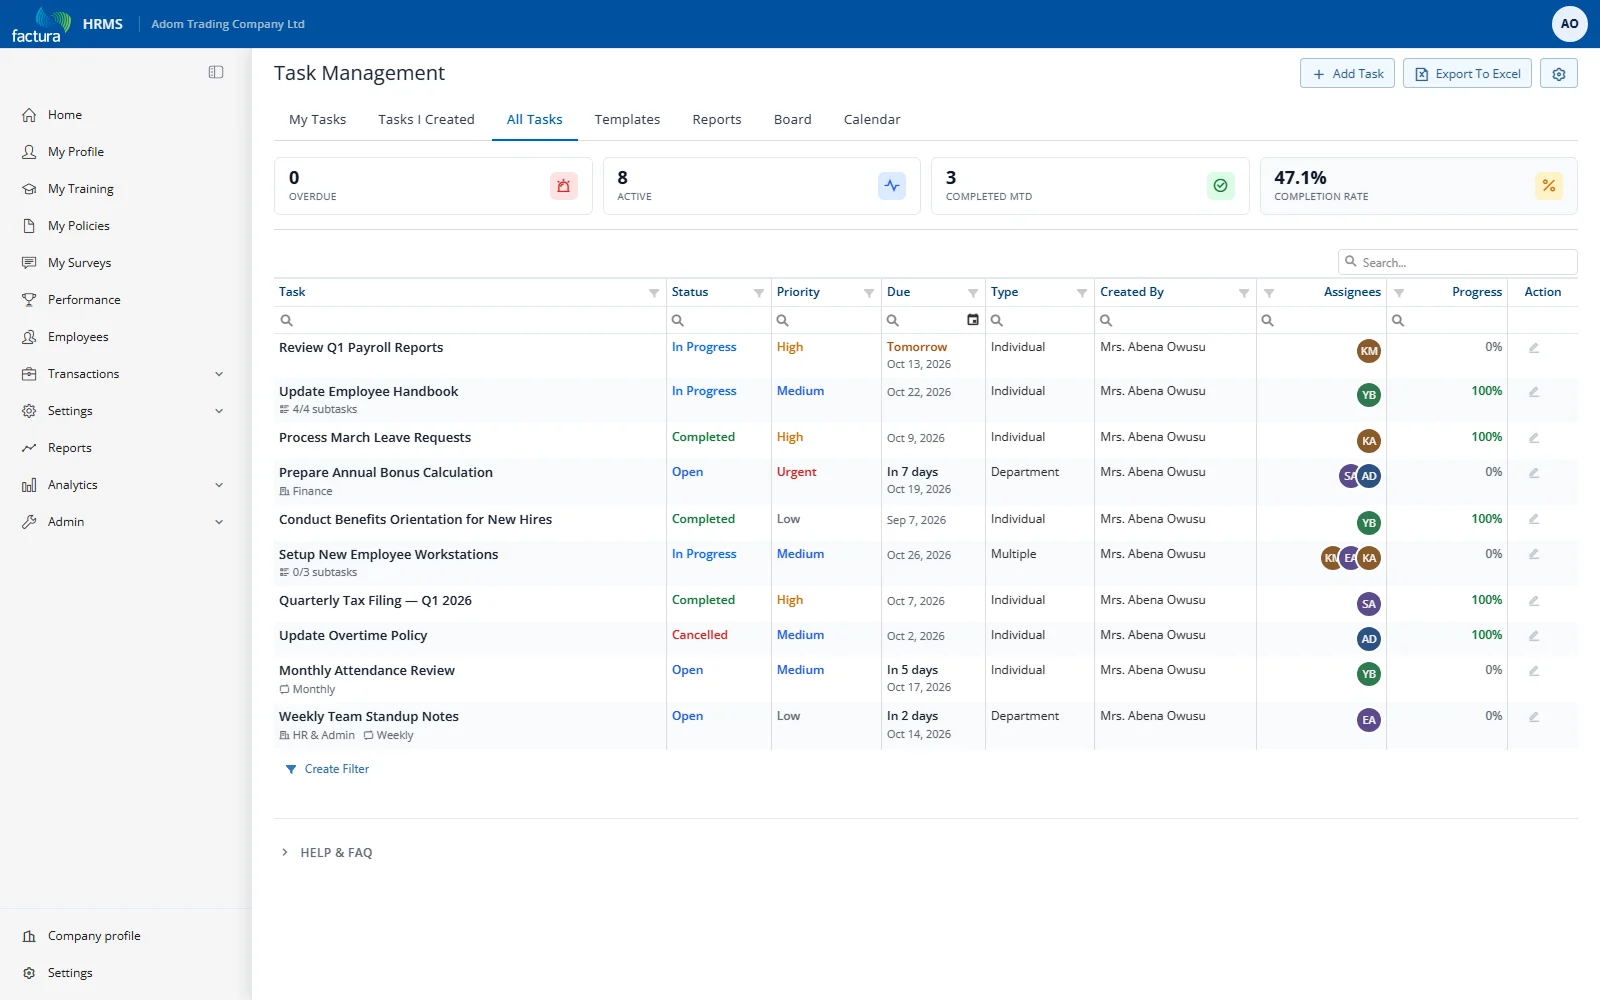Expand the HELP & FAQ section
Viewport: 1600px width, 1000px height.
[327, 853]
